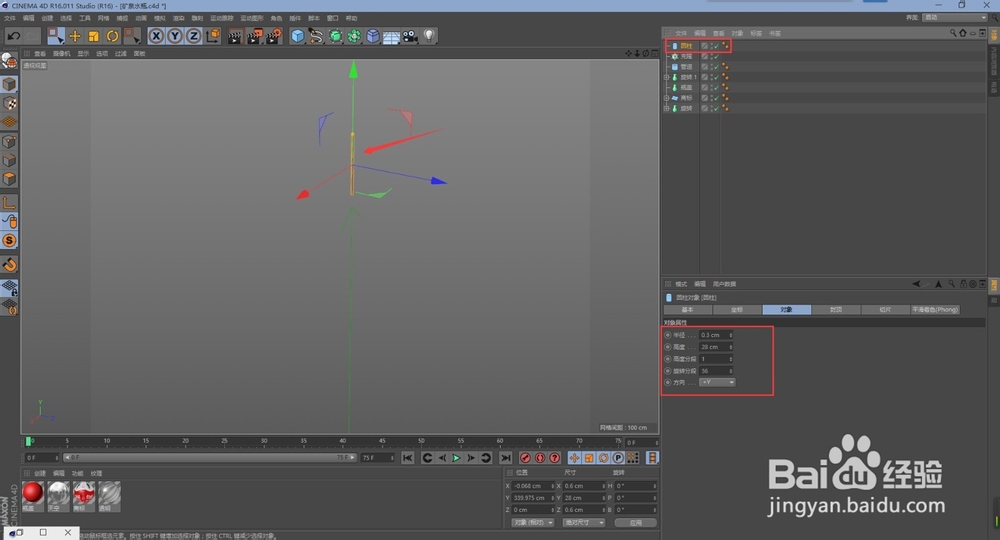Open the 绝对尺寸 size mode dropdown
Screen dimensions: 1000x540
pyautogui.click(x=584, y=523)
